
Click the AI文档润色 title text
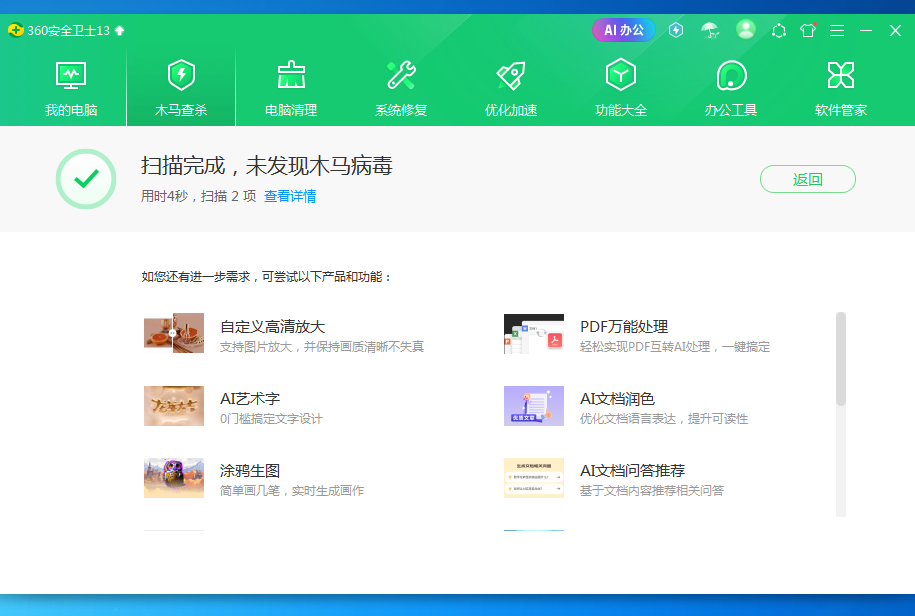pos(617,399)
